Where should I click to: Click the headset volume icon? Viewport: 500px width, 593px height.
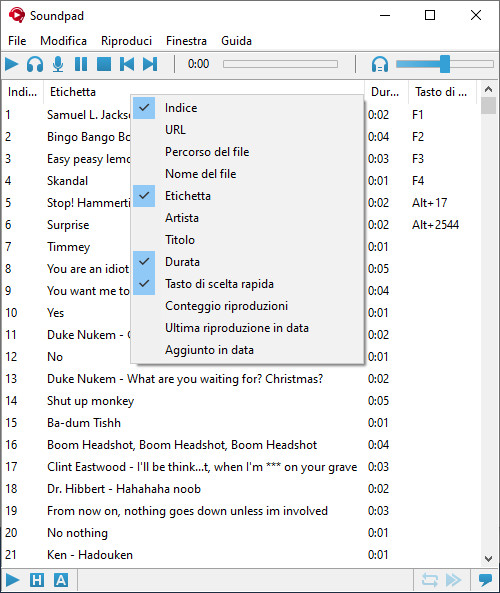click(x=380, y=64)
